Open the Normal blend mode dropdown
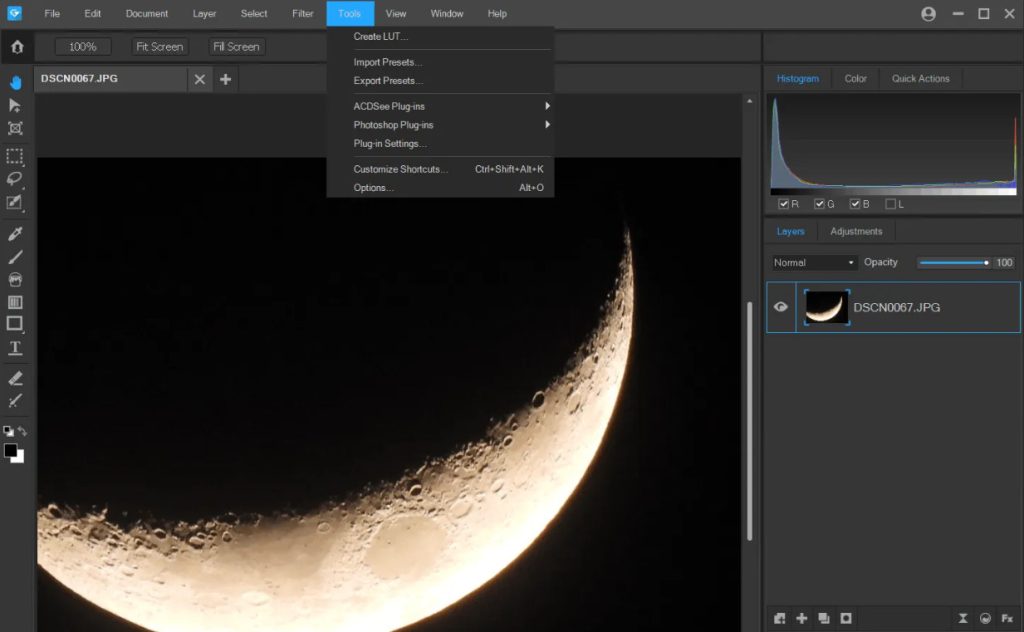This screenshot has width=1024, height=632. [x=813, y=262]
